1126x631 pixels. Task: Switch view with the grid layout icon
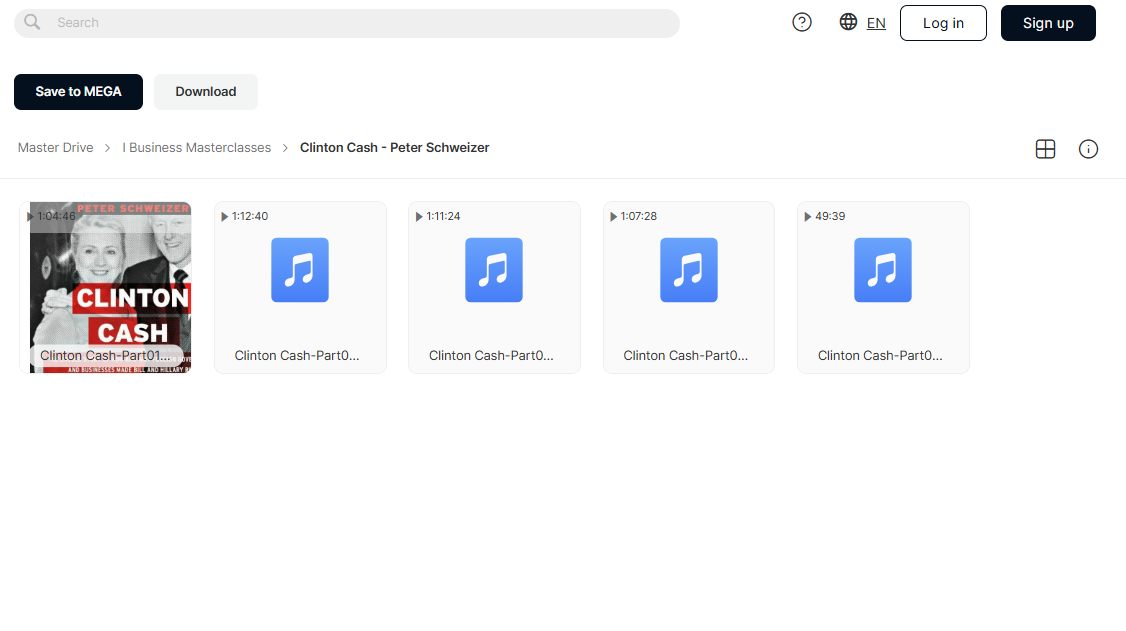click(1046, 149)
